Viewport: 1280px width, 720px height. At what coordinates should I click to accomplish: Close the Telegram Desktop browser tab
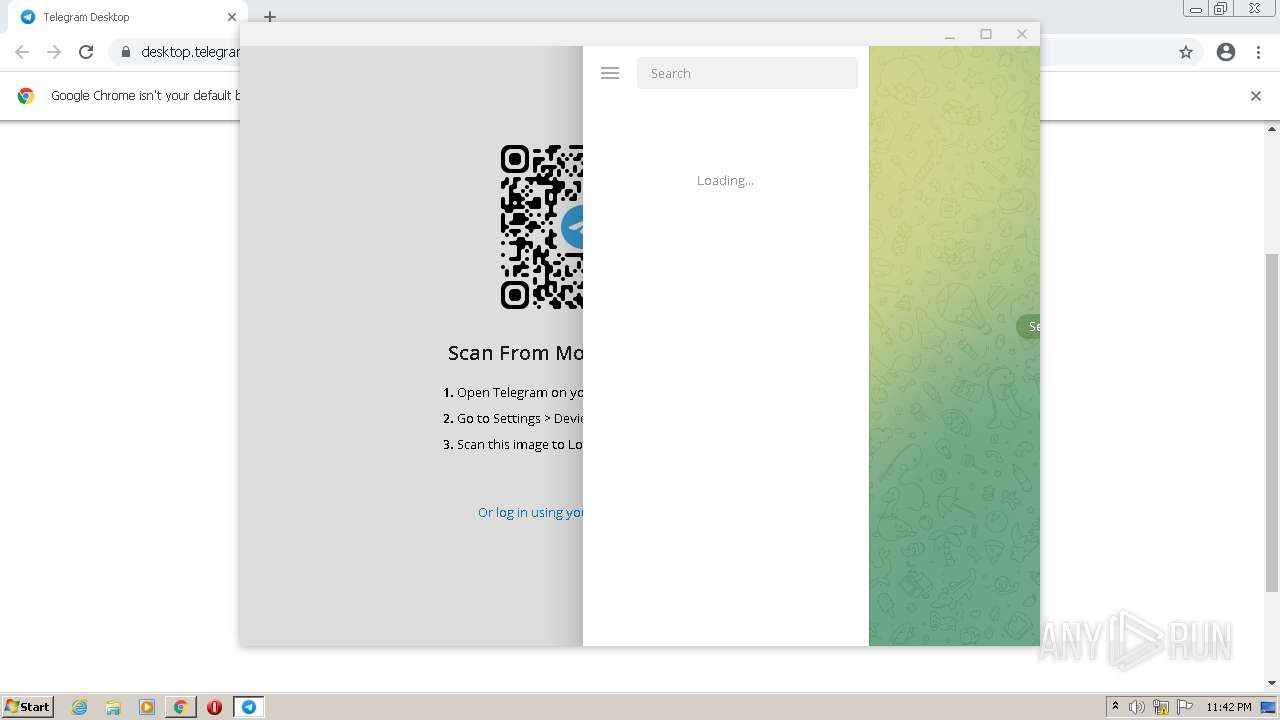click(231, 17)
